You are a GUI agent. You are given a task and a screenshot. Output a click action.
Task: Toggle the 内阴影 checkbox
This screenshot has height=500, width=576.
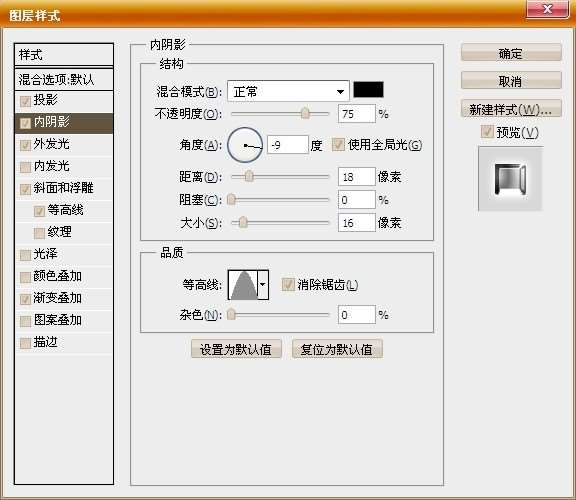(x=25, y=123)
